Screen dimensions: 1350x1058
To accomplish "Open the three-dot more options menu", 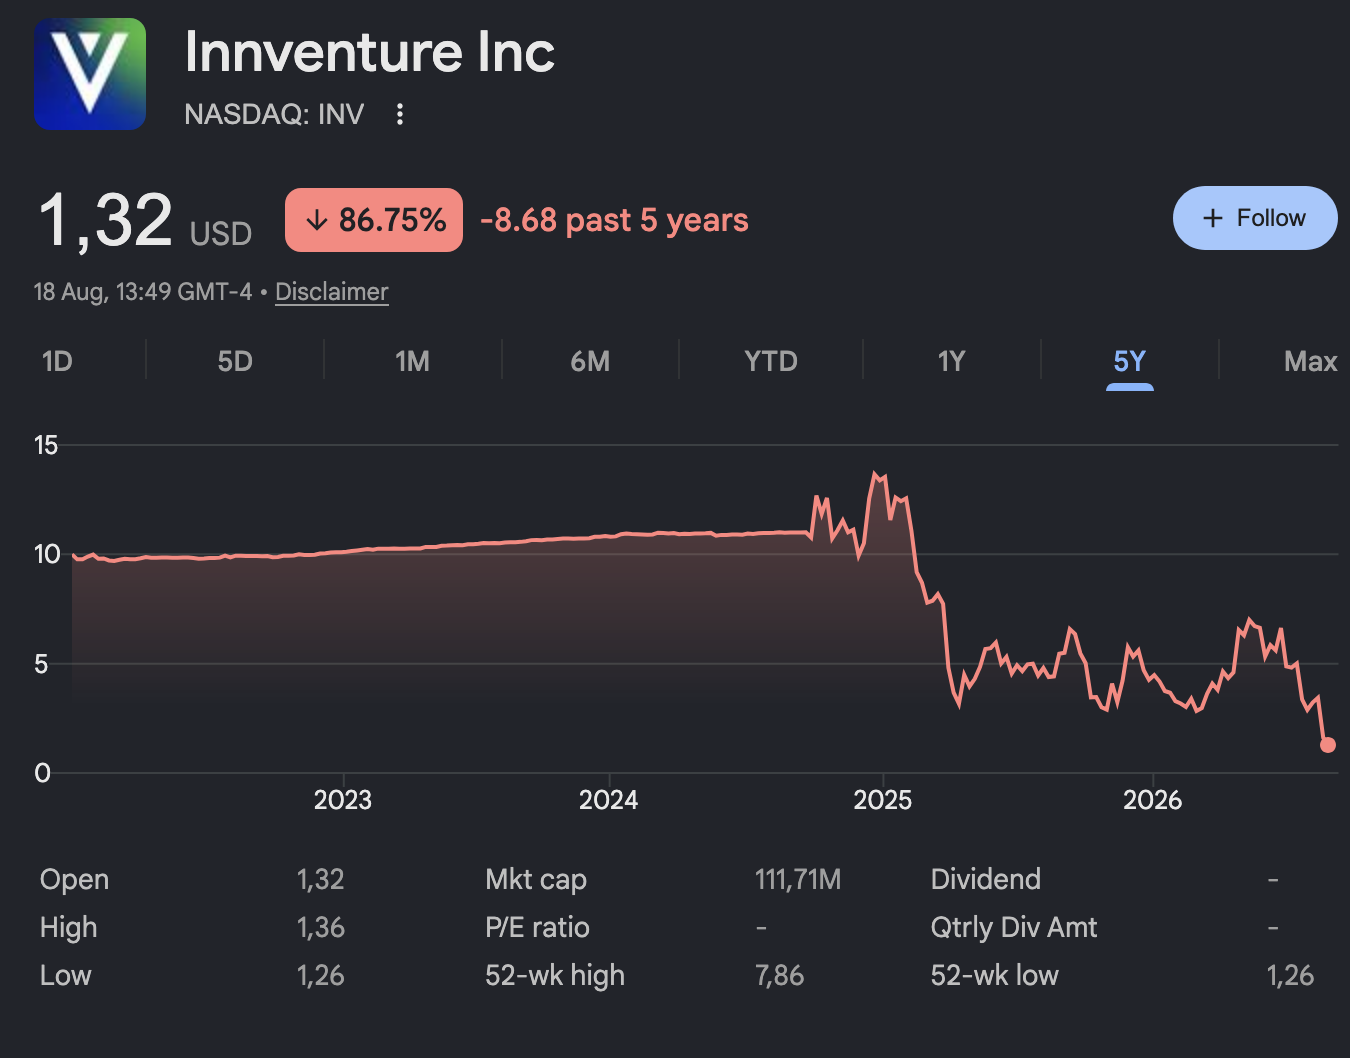I will coord(400,114).
